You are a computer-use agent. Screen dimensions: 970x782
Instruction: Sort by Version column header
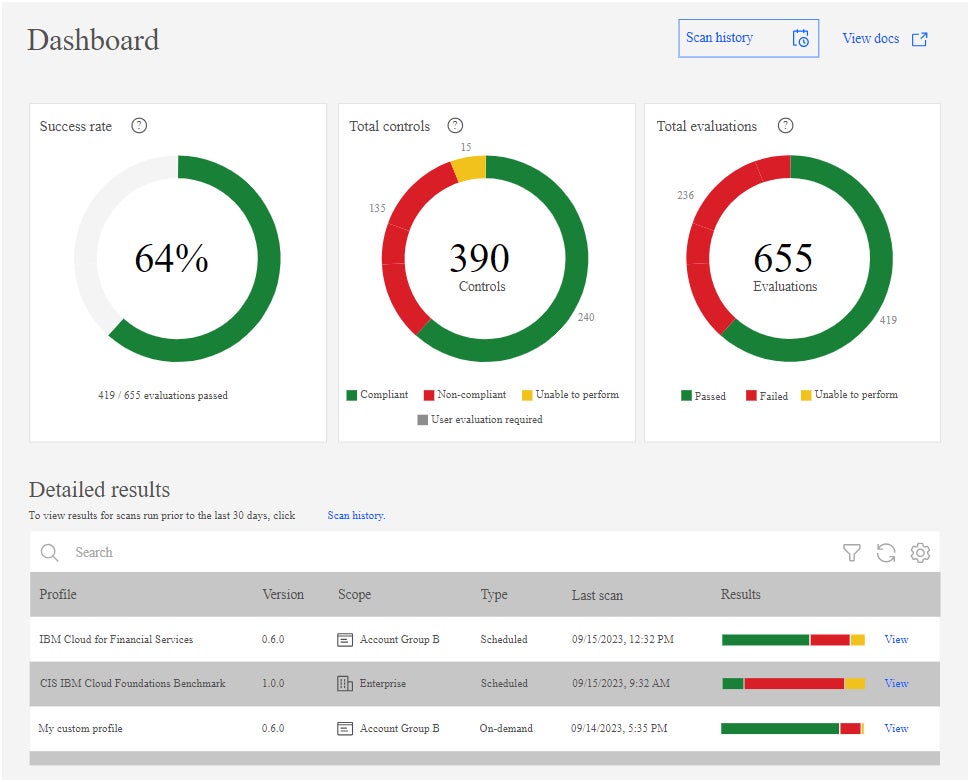[x=283, y=594]
